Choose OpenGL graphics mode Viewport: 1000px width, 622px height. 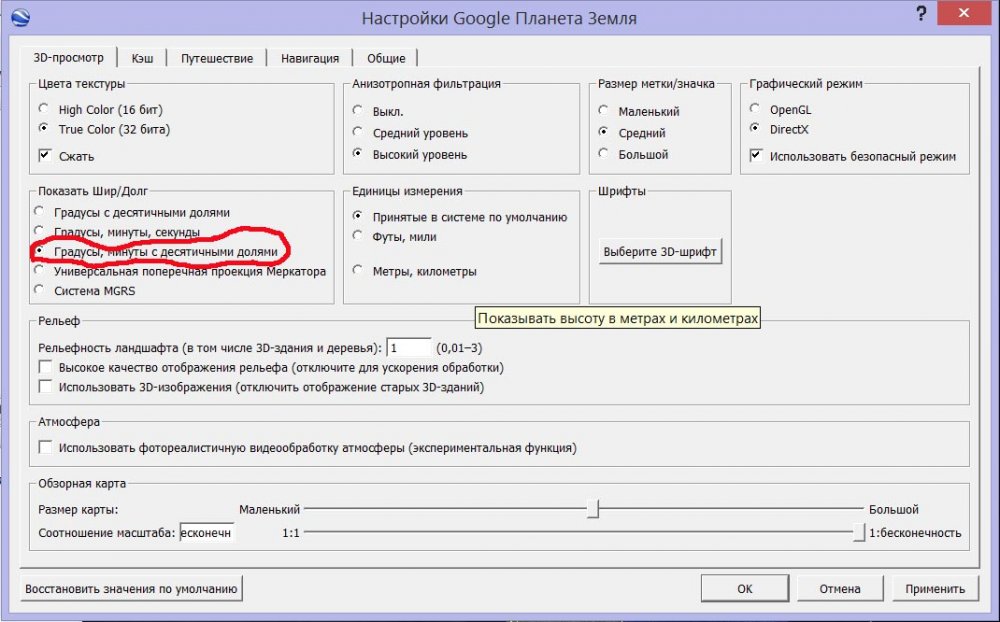pyautogui.click(x=781, y=109)
